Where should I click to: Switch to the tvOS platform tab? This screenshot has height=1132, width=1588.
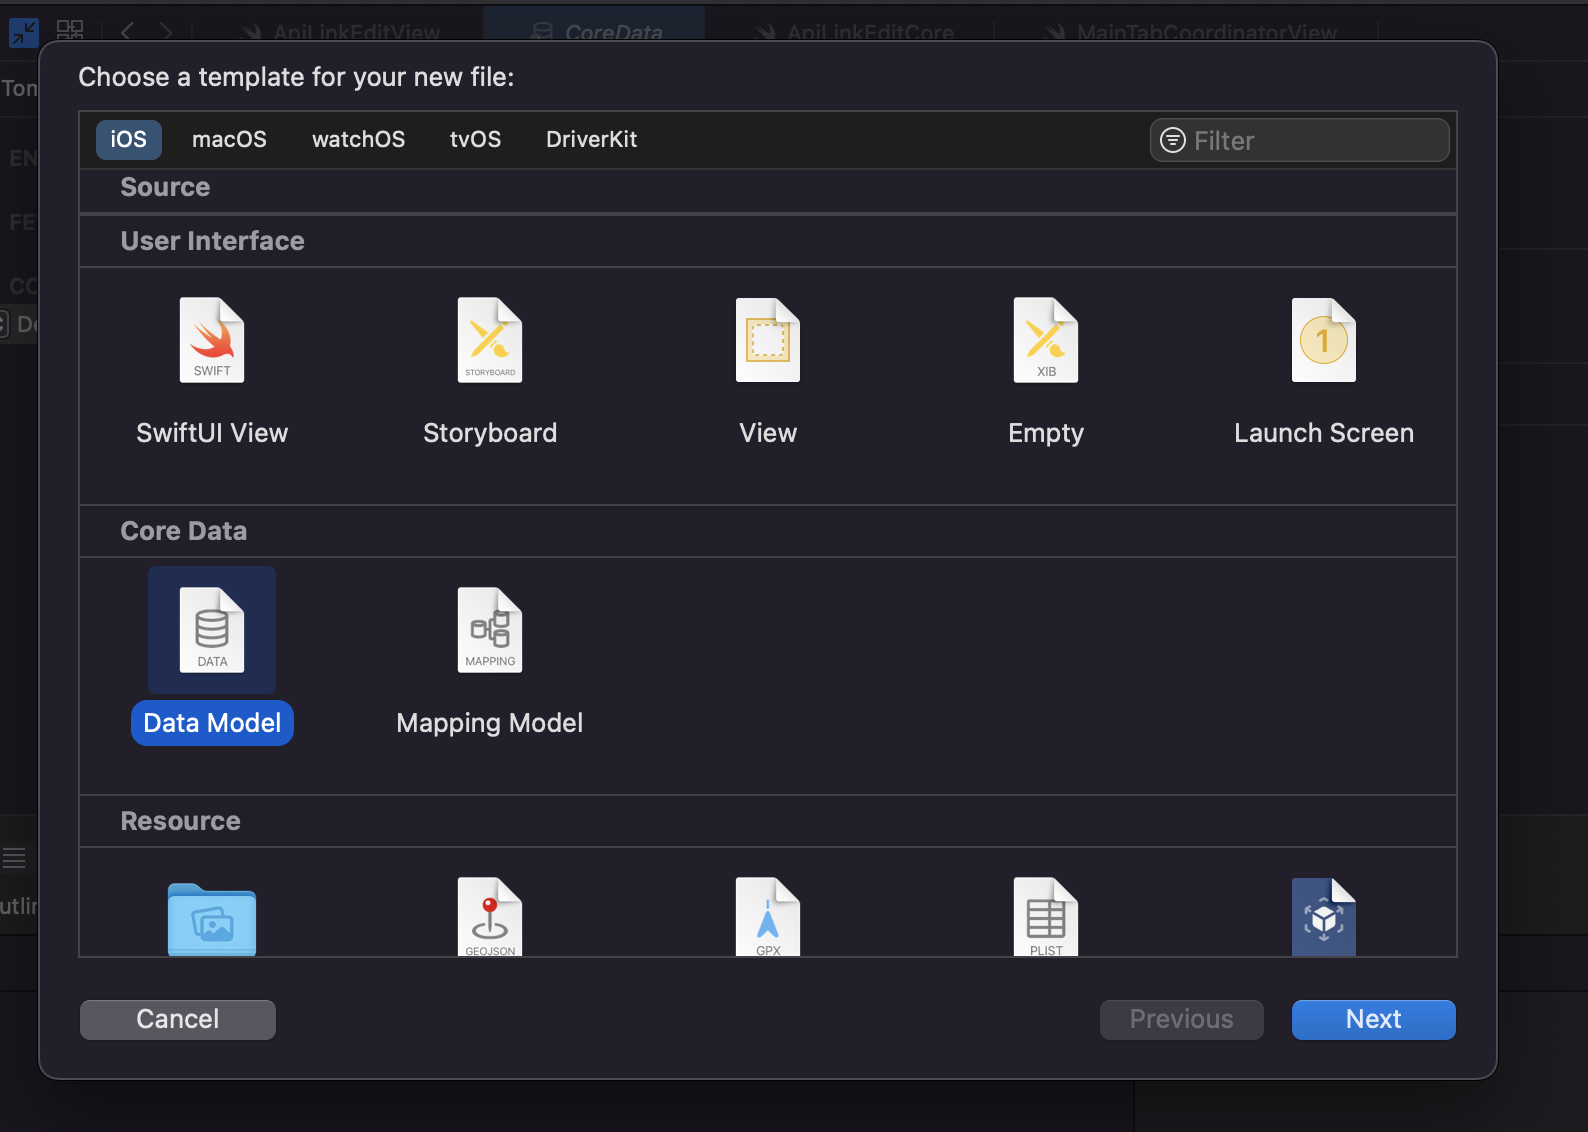475,139
